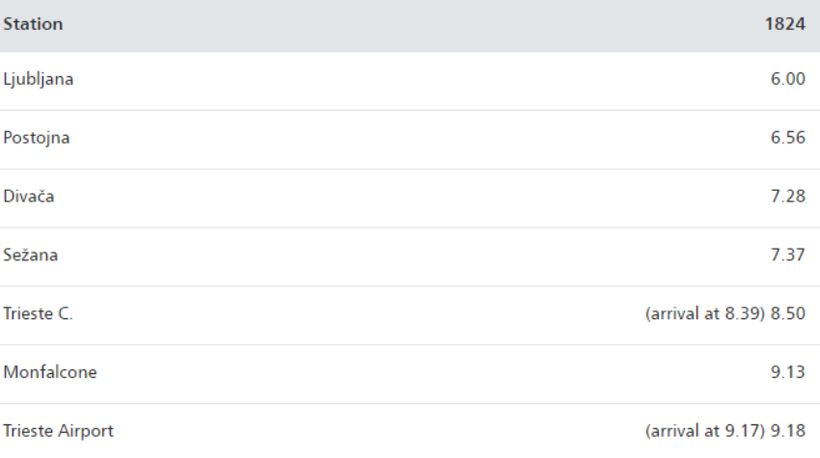Screen dimensions: 820x458
Task: Click the 6.56 Postojna time
Action: coord(788,138)
